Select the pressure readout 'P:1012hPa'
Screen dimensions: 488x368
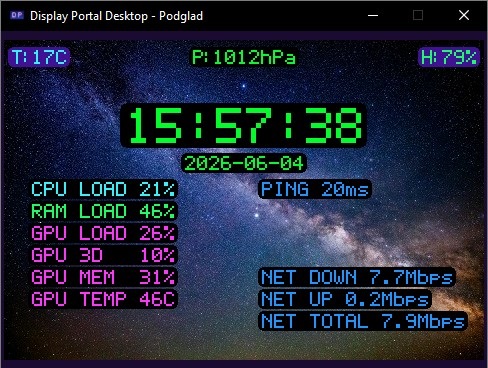tap(244, 57)
